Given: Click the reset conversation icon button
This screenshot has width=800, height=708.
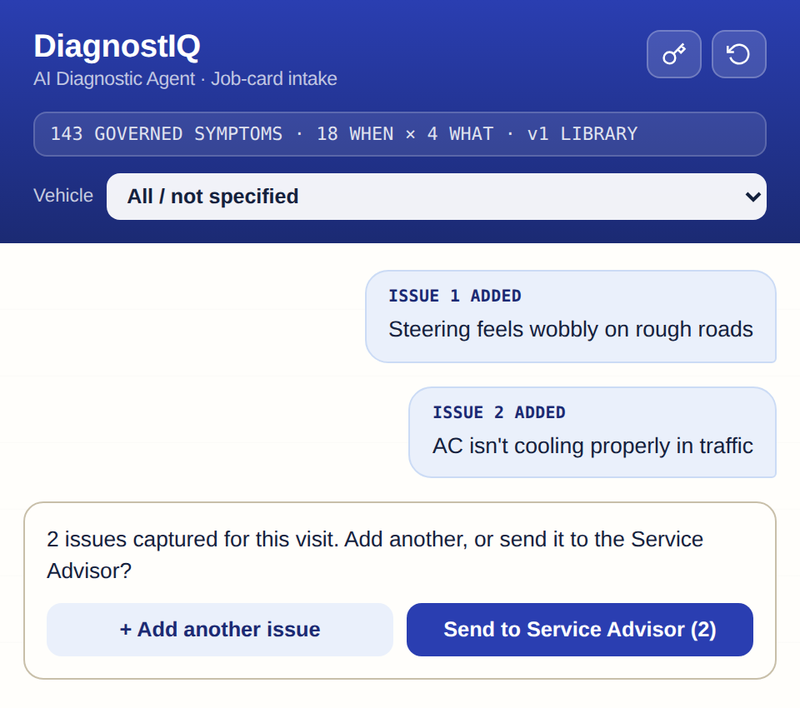Looking at the screenshot, I should click(739, 54).
